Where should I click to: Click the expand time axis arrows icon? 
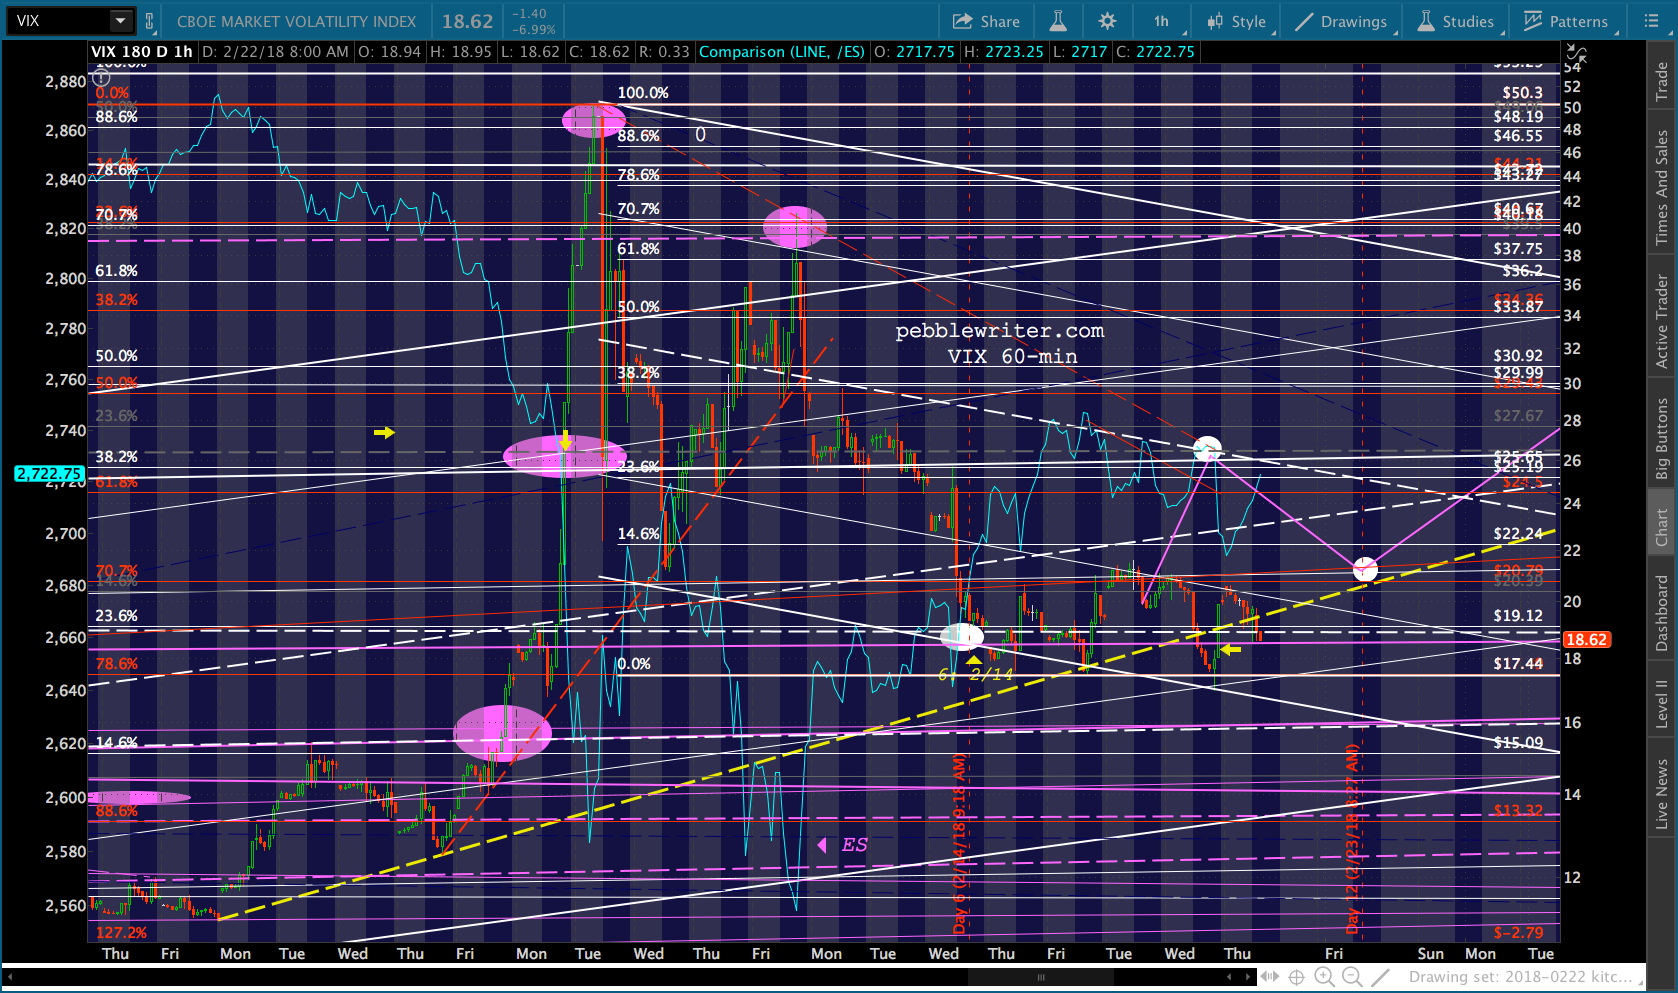point(1269,977)
